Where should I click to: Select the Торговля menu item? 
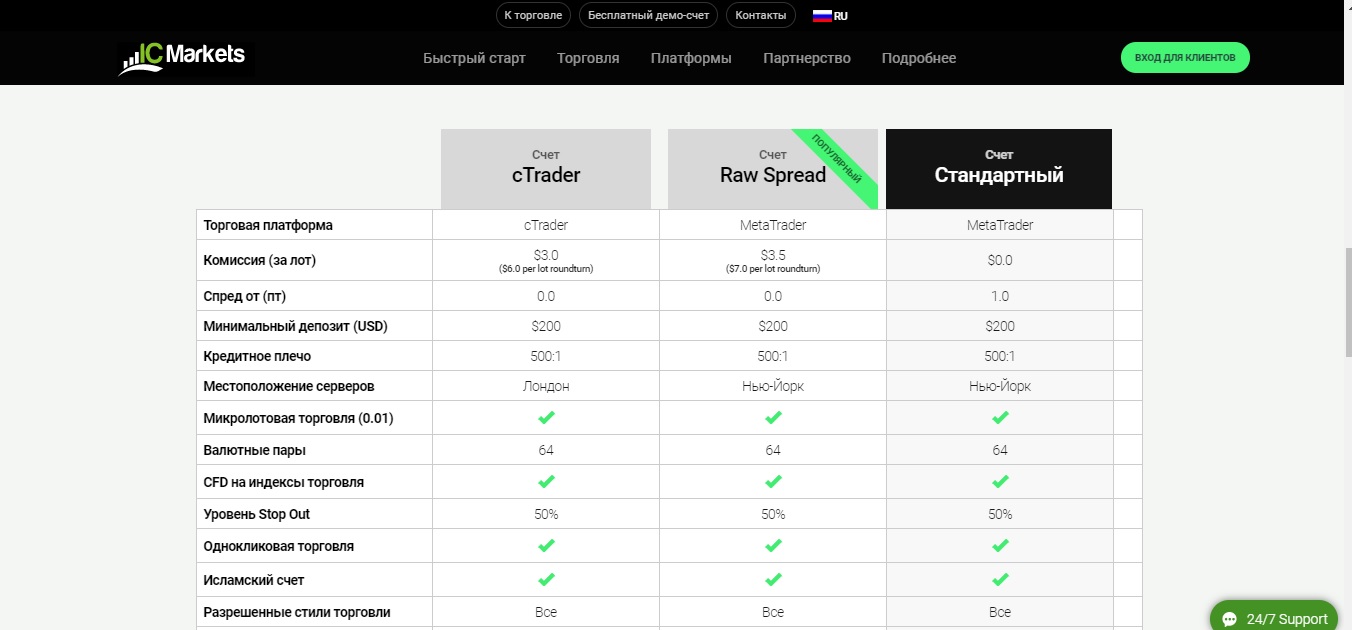(x=587, y=58)
